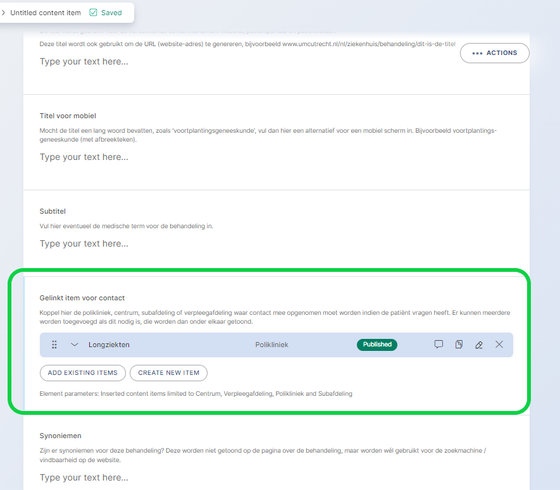
Task: Expand the Longziekten linked item chevron
Action: [x=74, y=345]
